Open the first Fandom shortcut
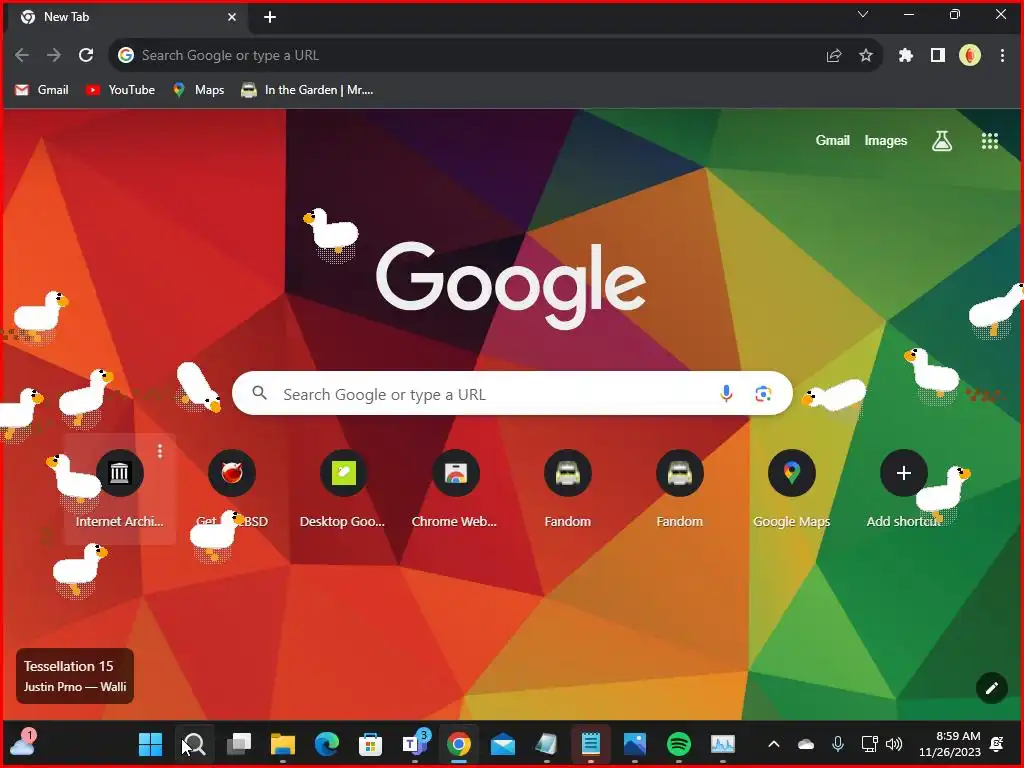 [x=568, y=488]
